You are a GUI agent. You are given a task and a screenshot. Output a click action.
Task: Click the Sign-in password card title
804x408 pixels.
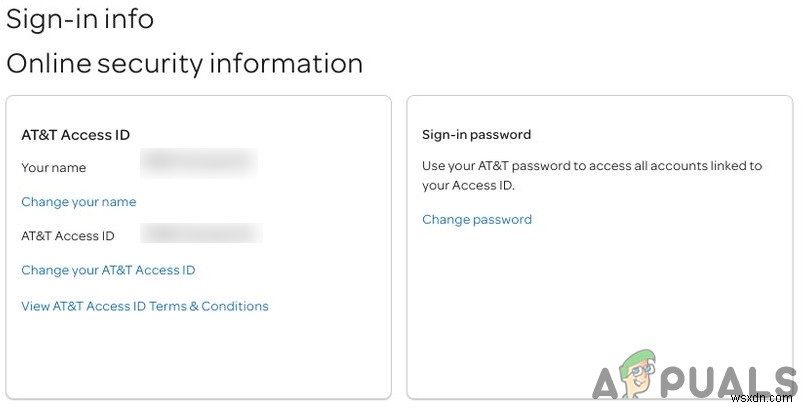click(x=476, y=135)
